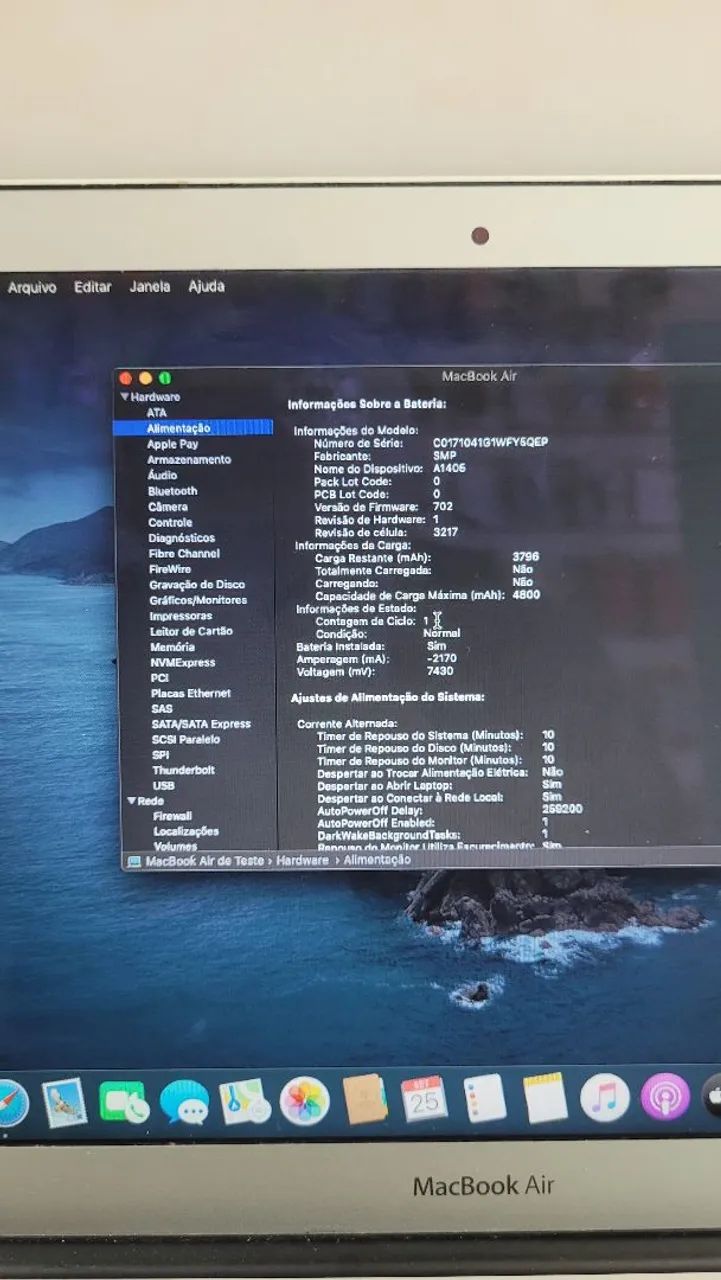Click the 7430 voltage value
The width and height of the screenshot is (721, 1280).
(440, 671)
